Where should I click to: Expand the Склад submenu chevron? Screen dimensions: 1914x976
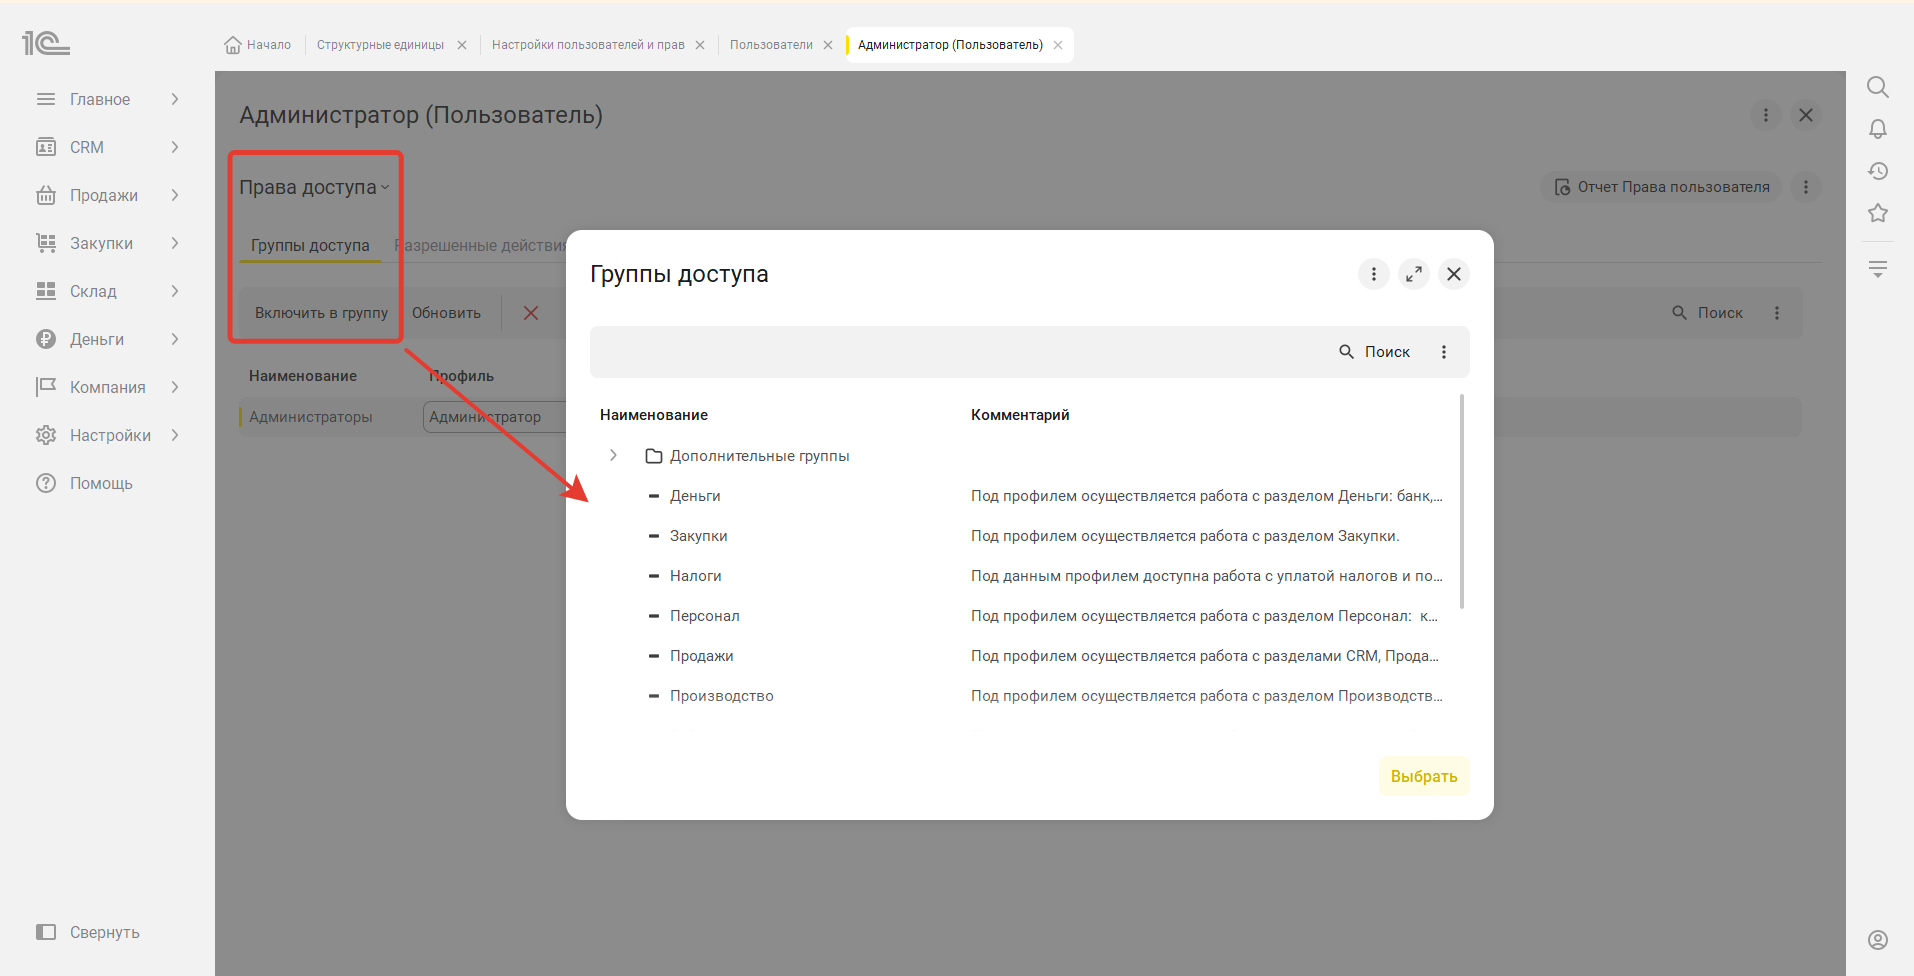click(175, 291)
